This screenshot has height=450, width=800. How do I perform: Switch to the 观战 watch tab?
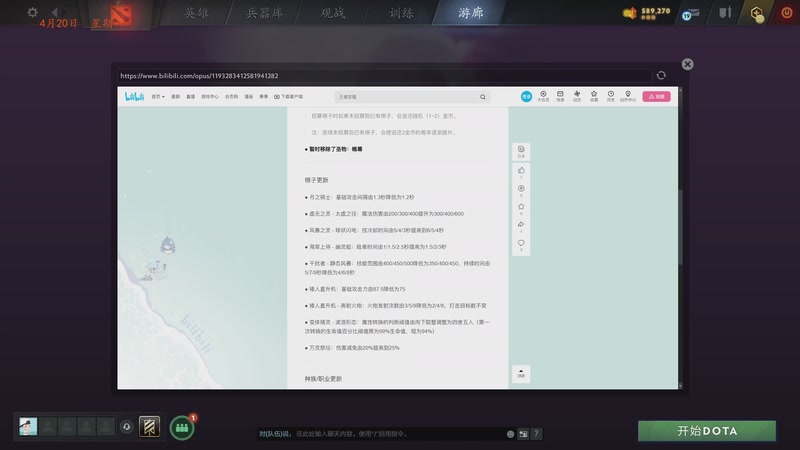point(333,13)
